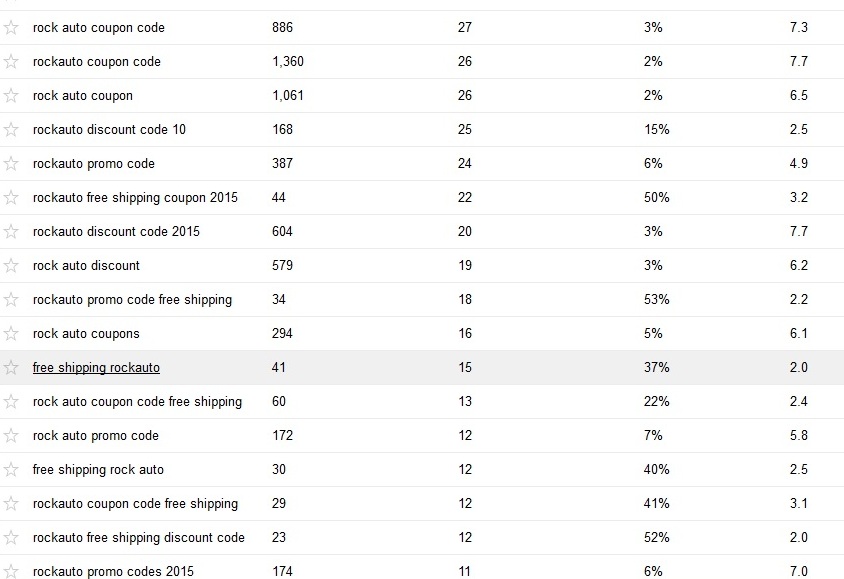Screen dimensions: 844x579
Task: Click 'rockauto promo codes 2015' query
Action: [113, 572]
